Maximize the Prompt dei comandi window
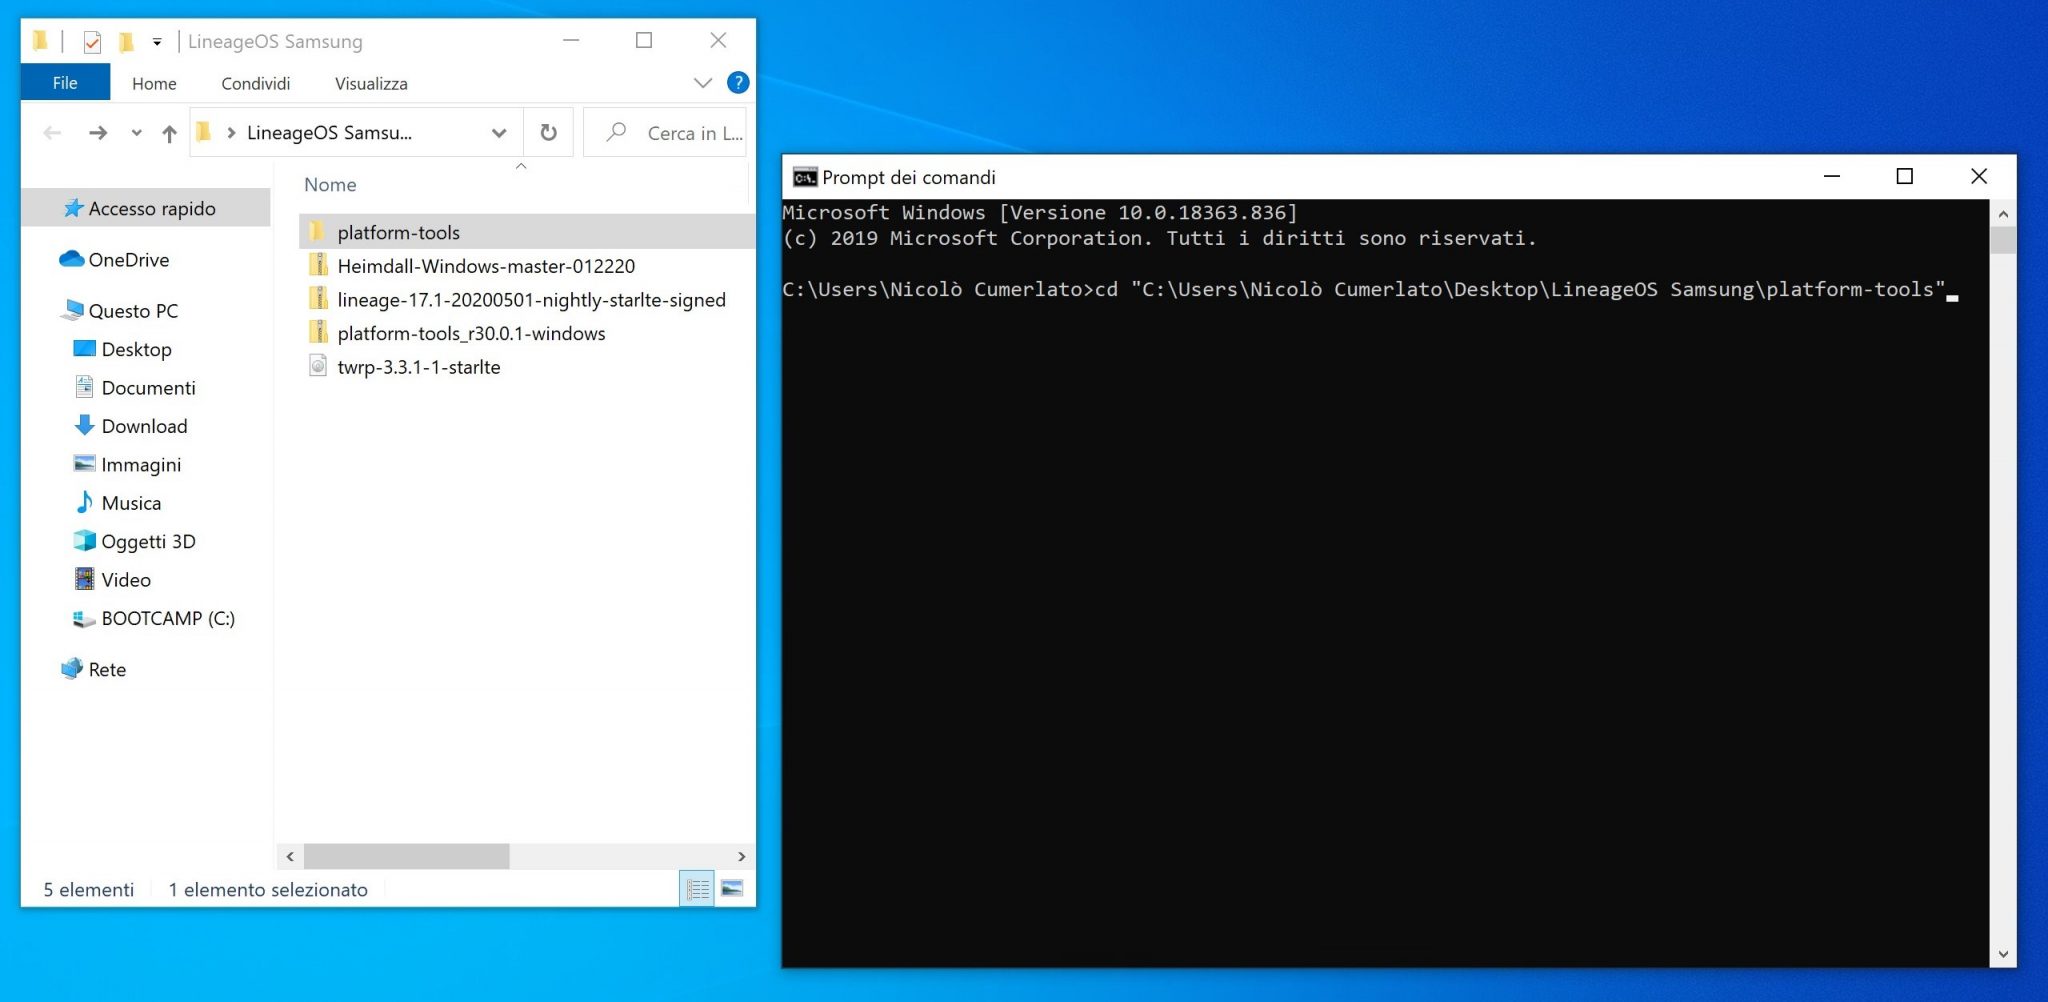This screenshot has width=2048, height=1002. tap(1905, 176)
